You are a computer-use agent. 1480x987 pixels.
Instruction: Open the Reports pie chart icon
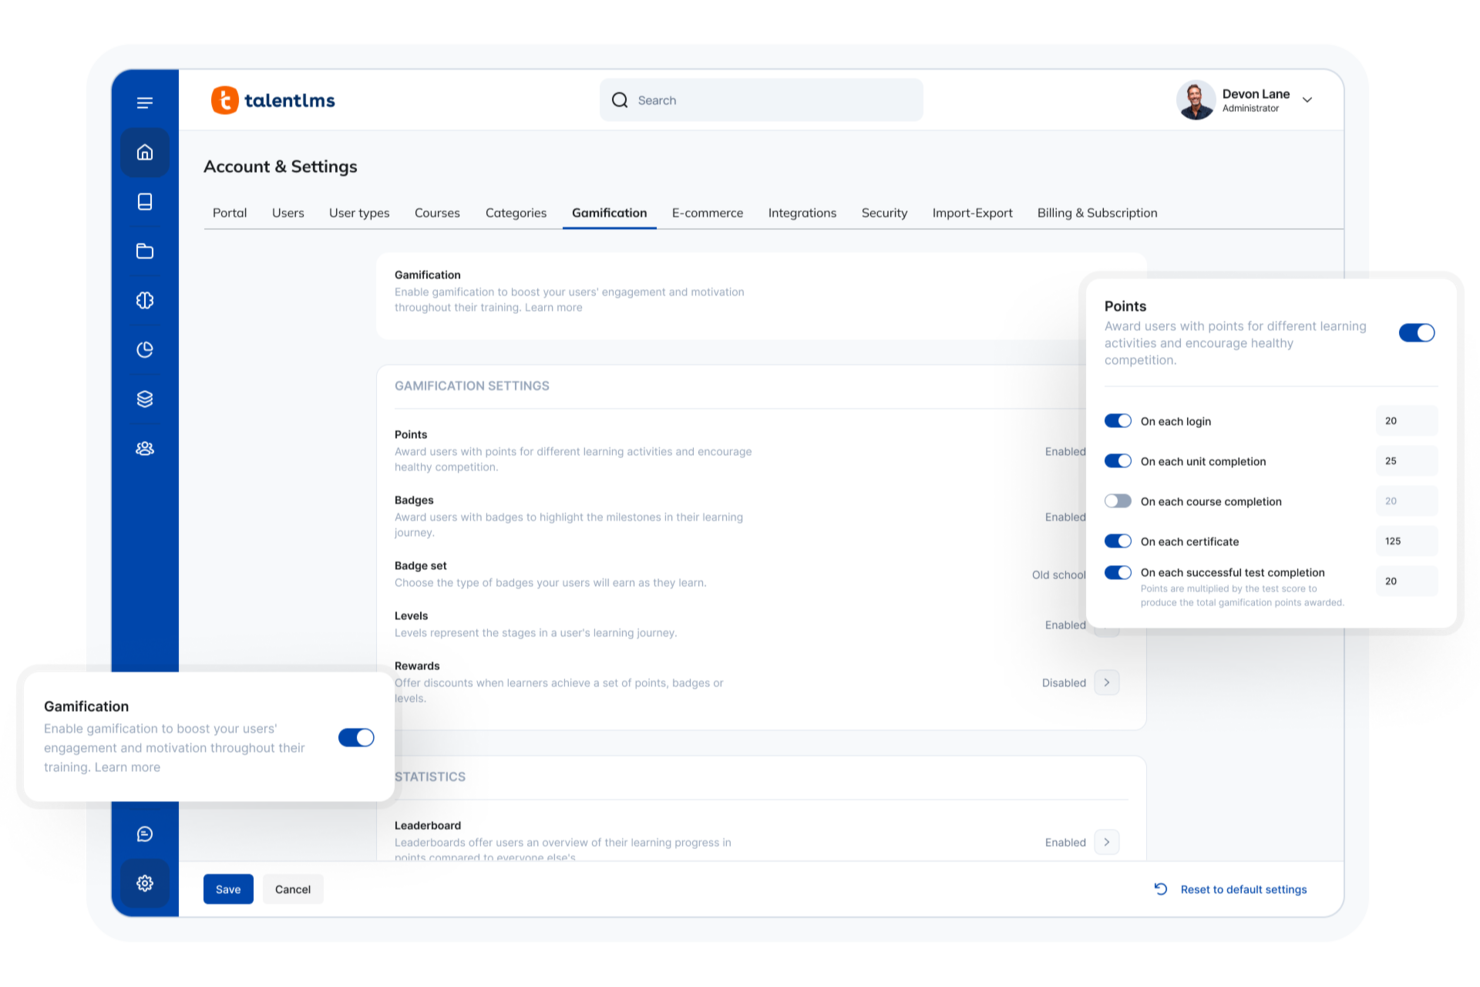click(145, 349)
